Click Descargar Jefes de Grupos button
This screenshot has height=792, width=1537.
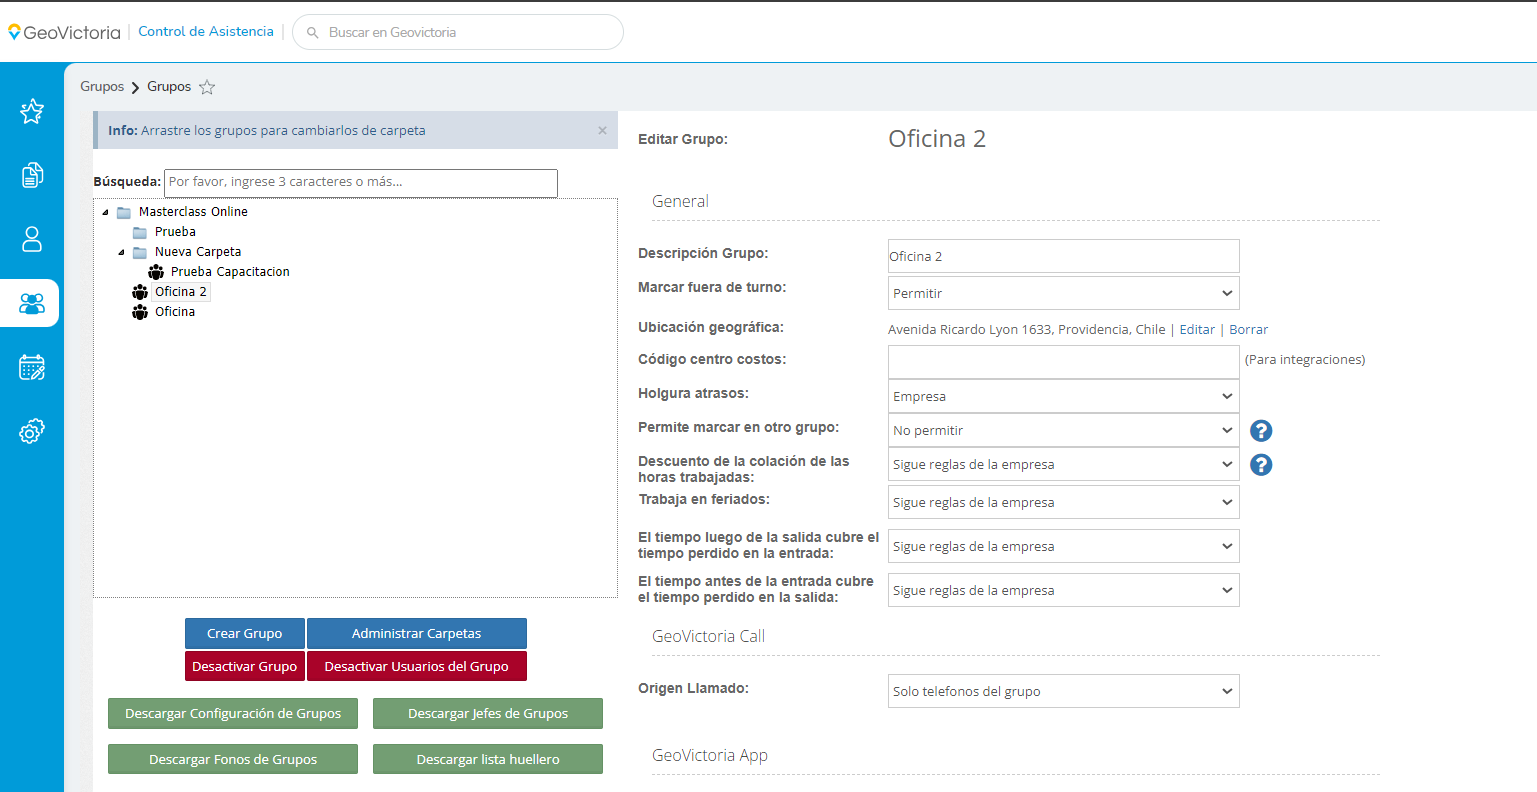pyautogui.click(x=488, y=714)
